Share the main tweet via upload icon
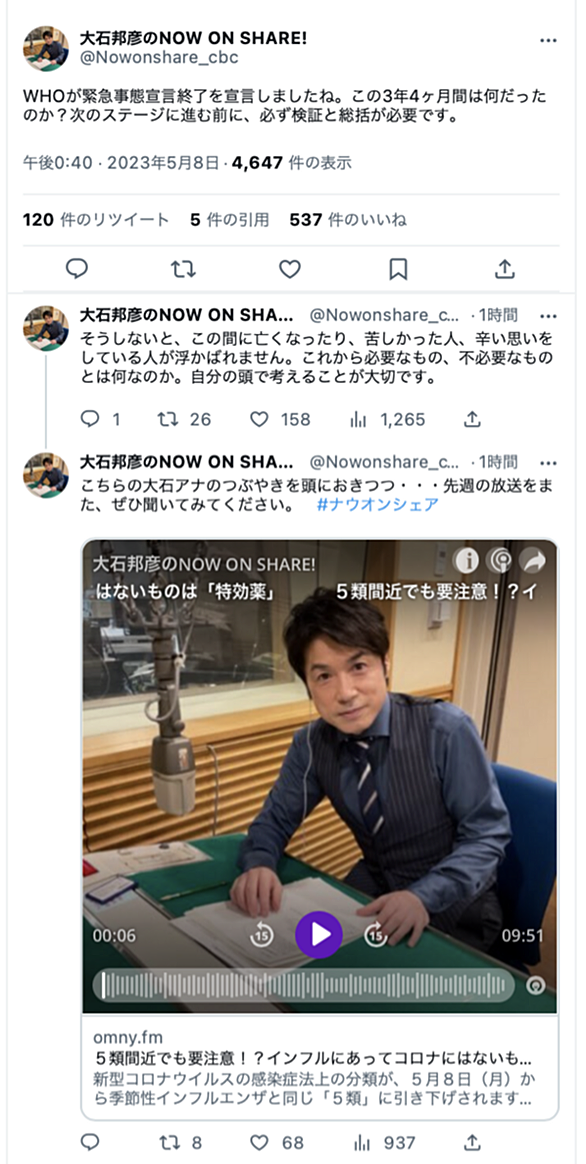Viewport: 586px width, 1164px height. [505, 268]
